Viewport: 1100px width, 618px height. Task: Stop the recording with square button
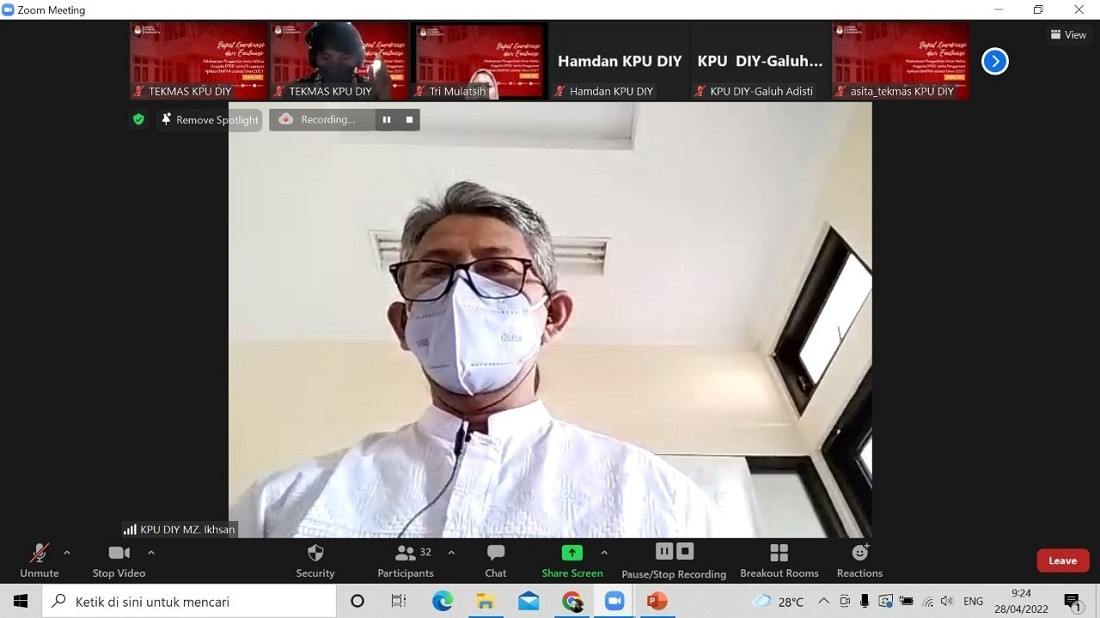click(x=409, y=120)
